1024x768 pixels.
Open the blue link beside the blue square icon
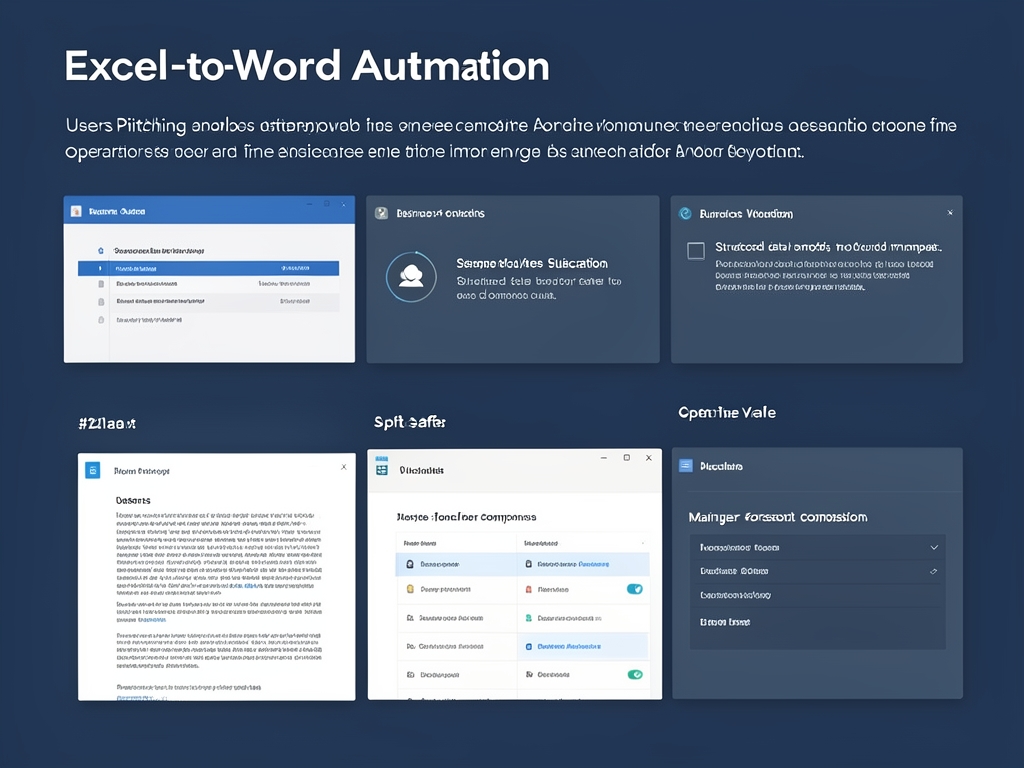coord(569,647)
